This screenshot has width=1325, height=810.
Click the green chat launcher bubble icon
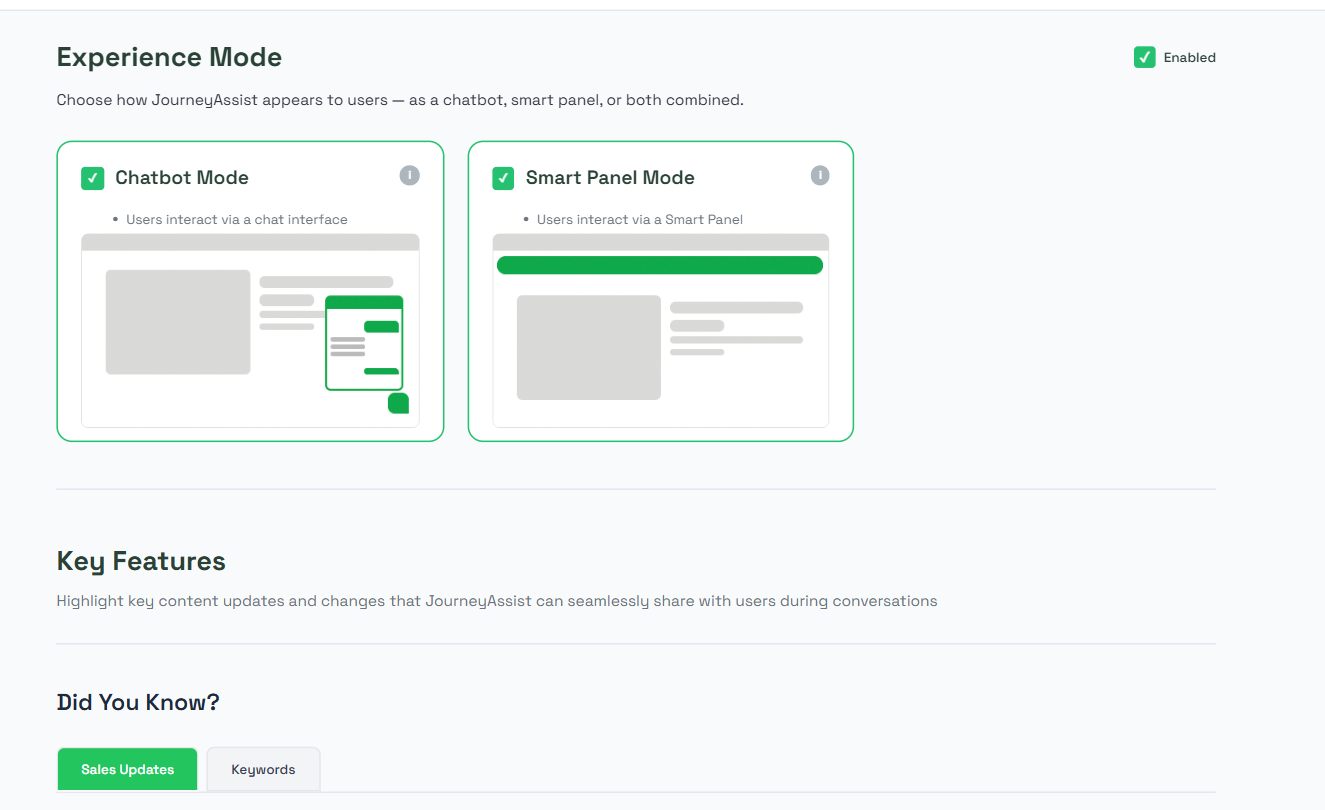click(x=398, y=403)
